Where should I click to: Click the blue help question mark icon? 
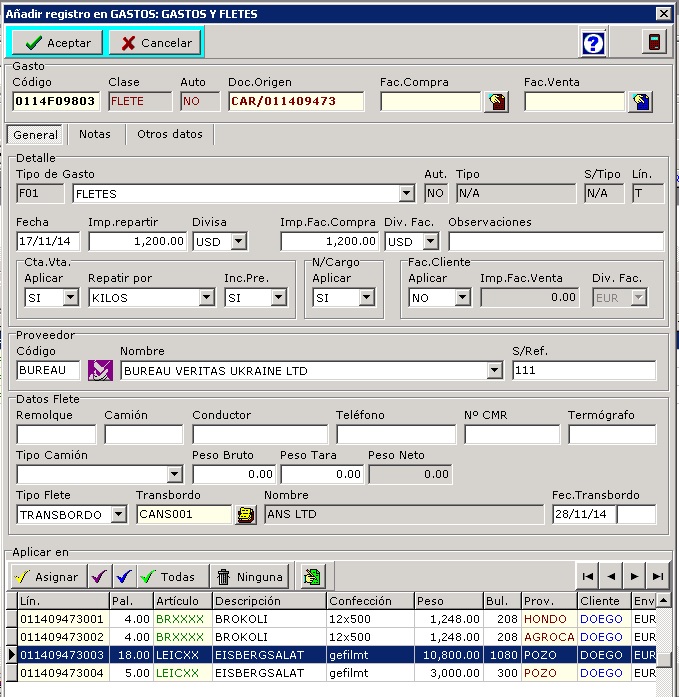click(594, 43)
